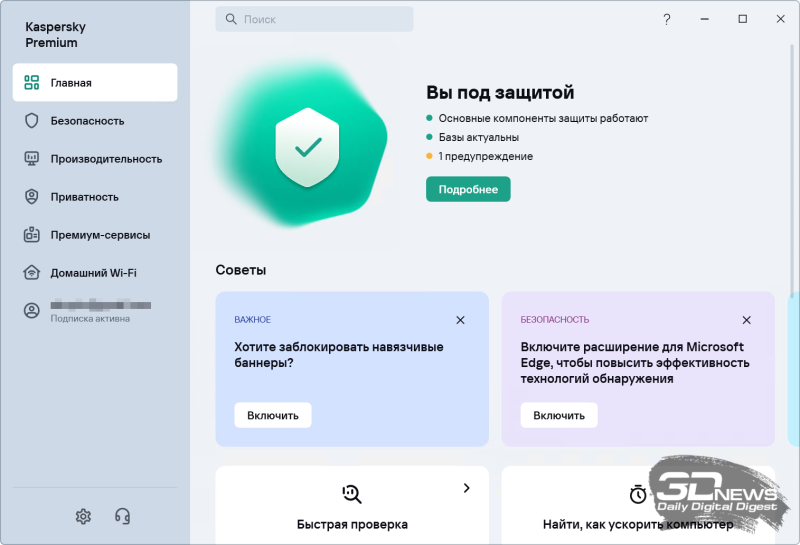The height and width of the screenshot is (545, 800).
Task: Go to the Производительность section
Action: click(106, 159)
